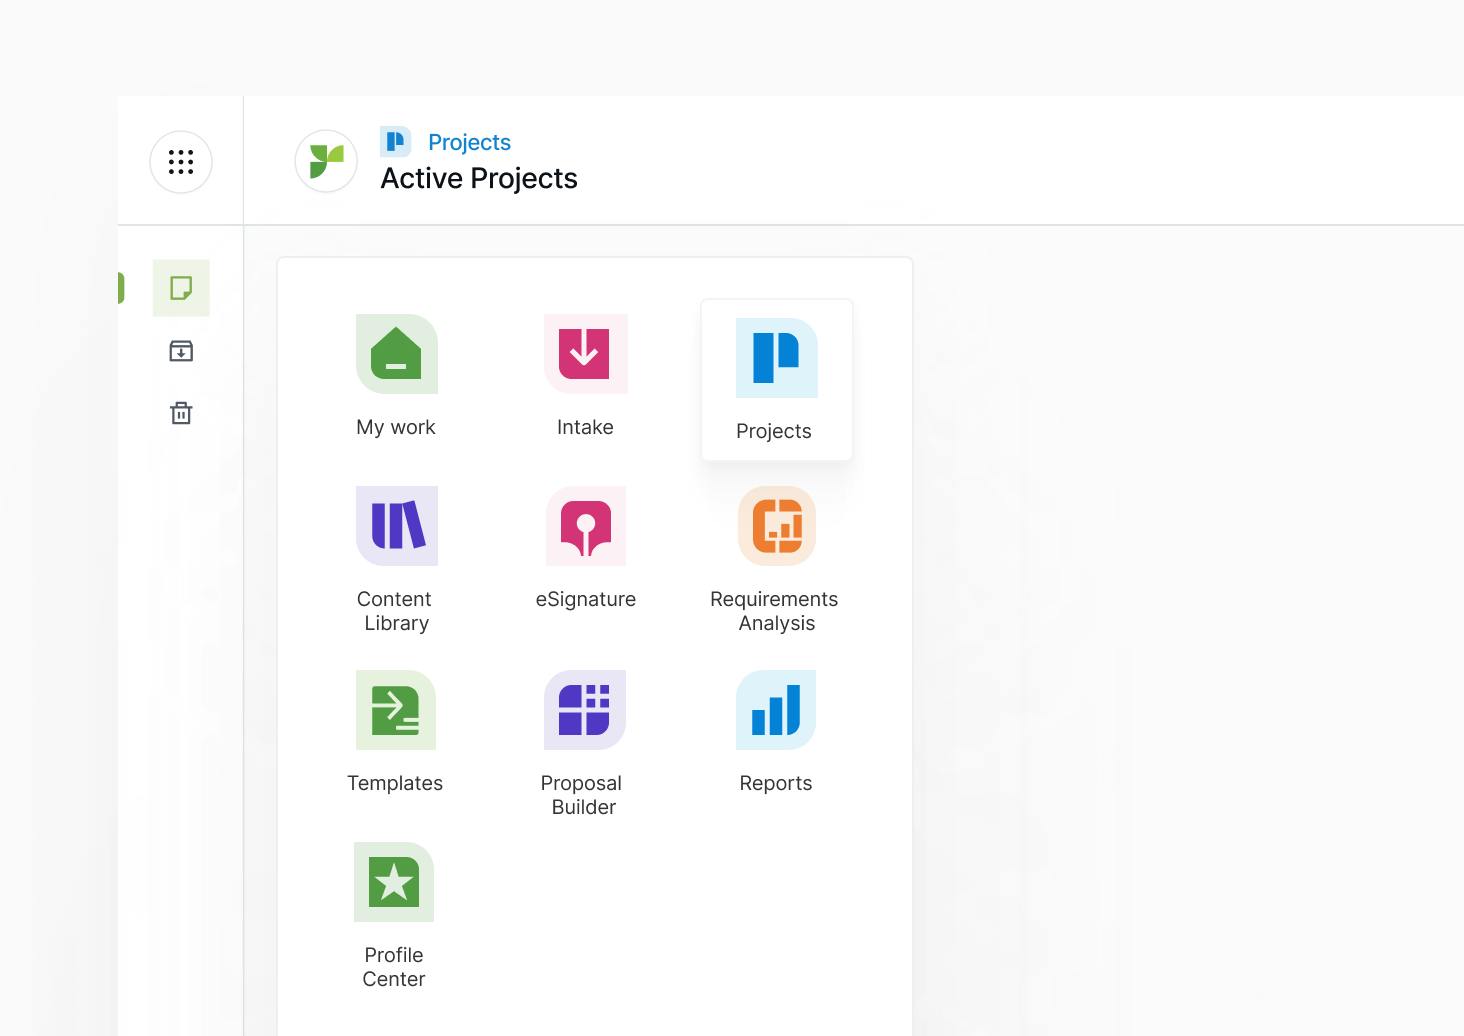Click the Profile Center label
The height and width of the screenshot is (1036, 1464).
click(x=394, y=967)
